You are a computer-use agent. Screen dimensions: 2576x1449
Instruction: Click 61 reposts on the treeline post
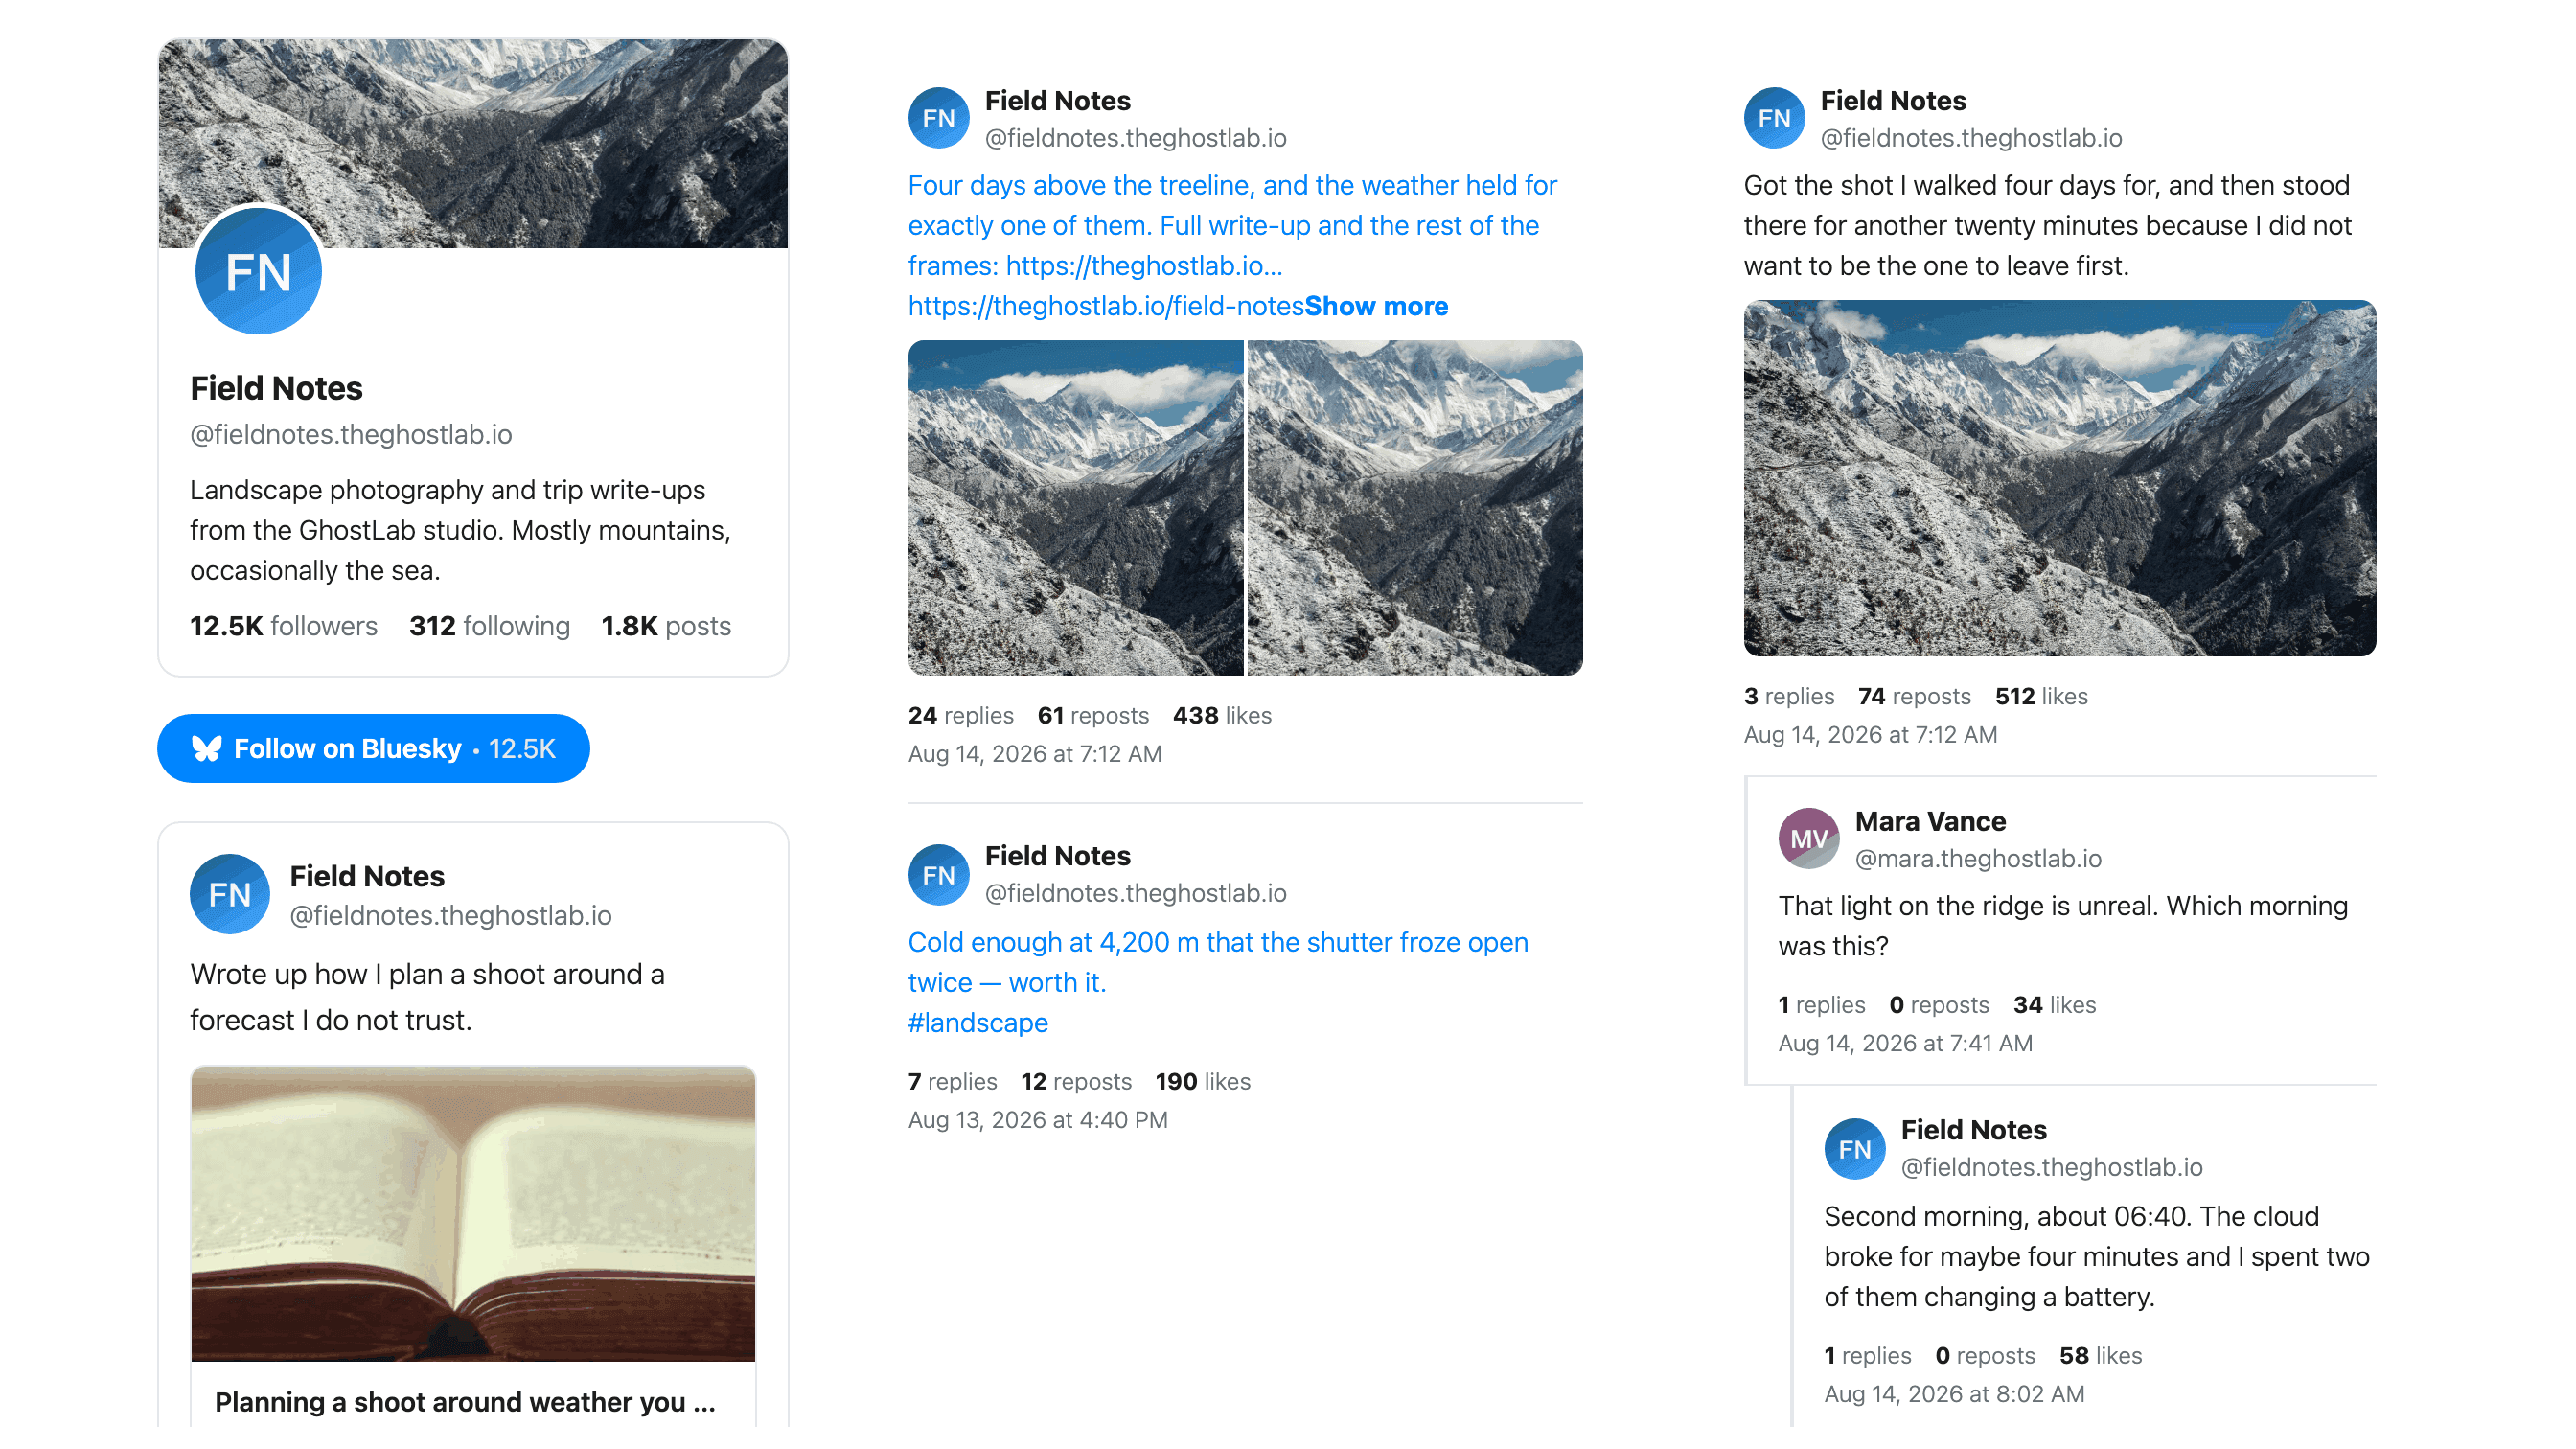1093,716
